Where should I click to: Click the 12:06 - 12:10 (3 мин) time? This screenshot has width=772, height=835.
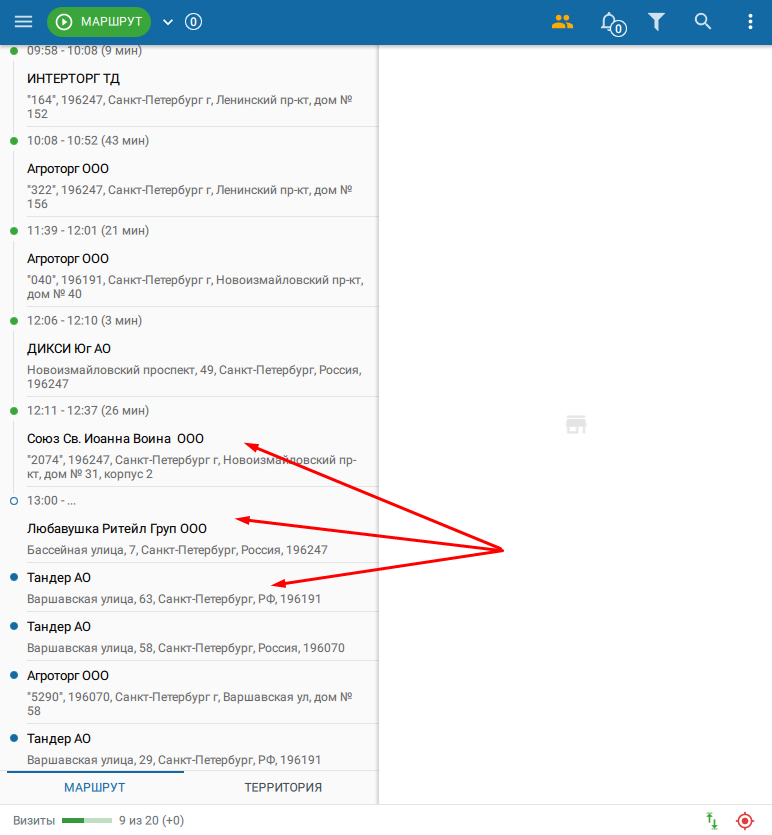(85, 321)
